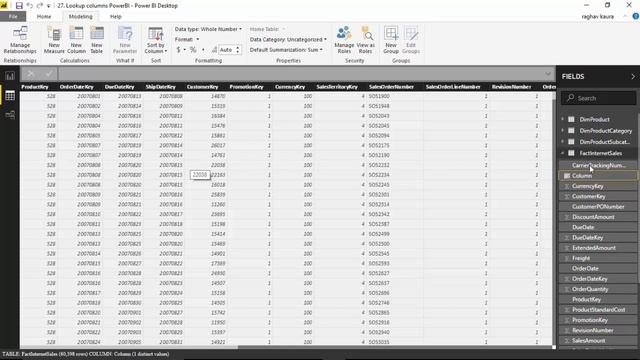Image resolution: width=640 pixels, height=360 pixels.
Task: Select ProductStandardCost field
Action: 598,310
